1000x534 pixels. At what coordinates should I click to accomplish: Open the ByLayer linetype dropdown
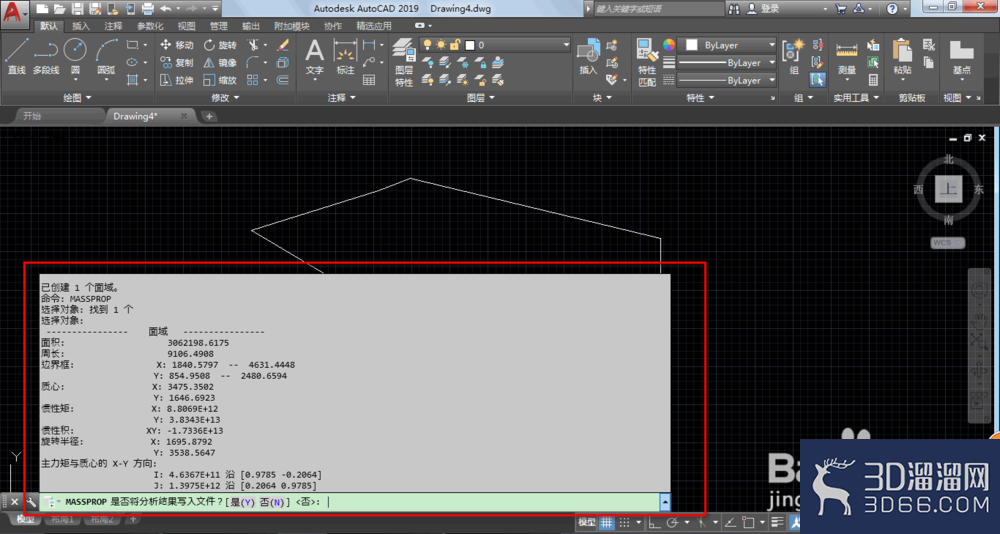(x=727, y=80)
